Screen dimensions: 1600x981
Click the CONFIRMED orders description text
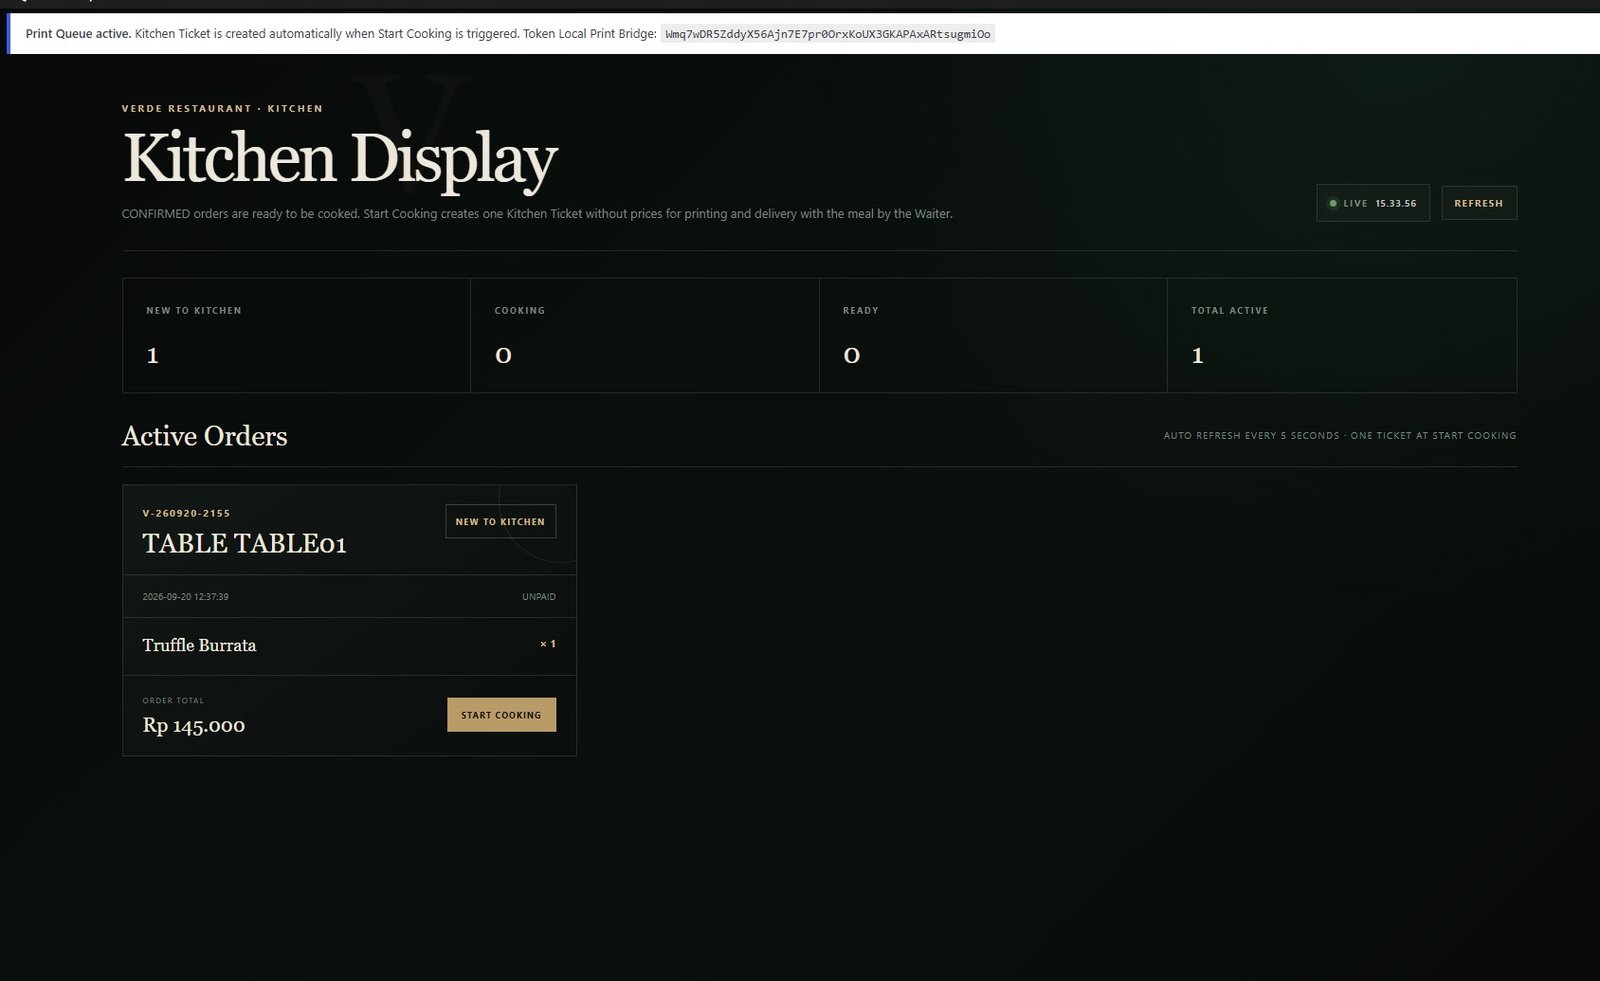click(537, 214)
